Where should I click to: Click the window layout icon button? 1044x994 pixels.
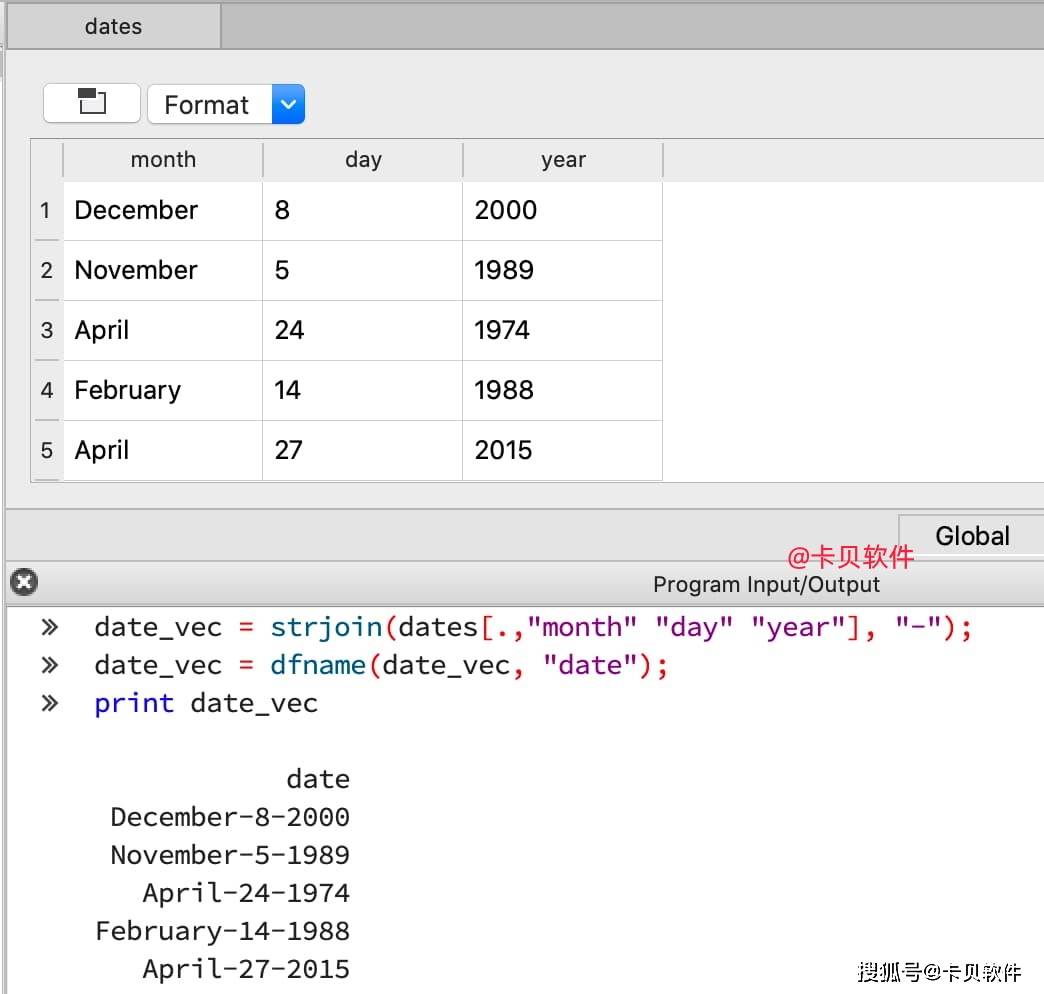(x=92, y=103)
